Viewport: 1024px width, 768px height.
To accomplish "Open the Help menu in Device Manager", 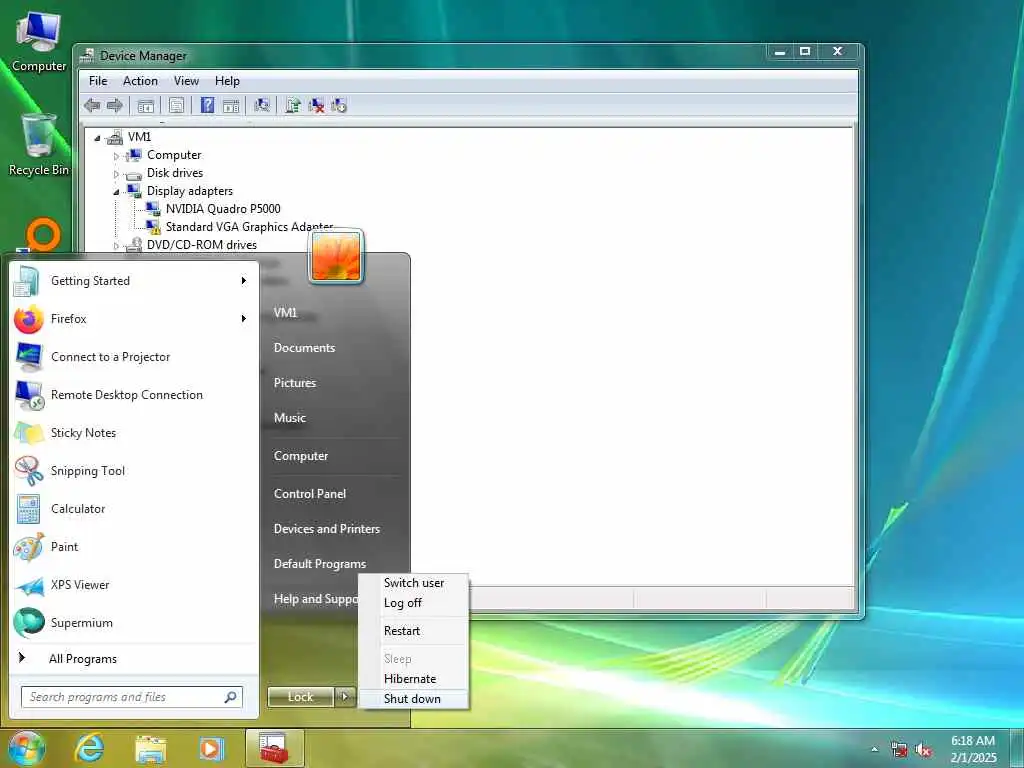I will point(227,81).
